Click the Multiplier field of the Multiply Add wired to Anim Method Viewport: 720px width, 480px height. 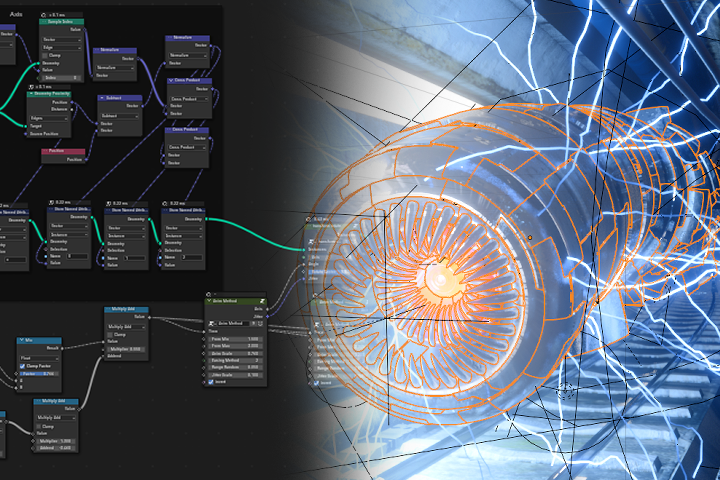click(126, 349)
